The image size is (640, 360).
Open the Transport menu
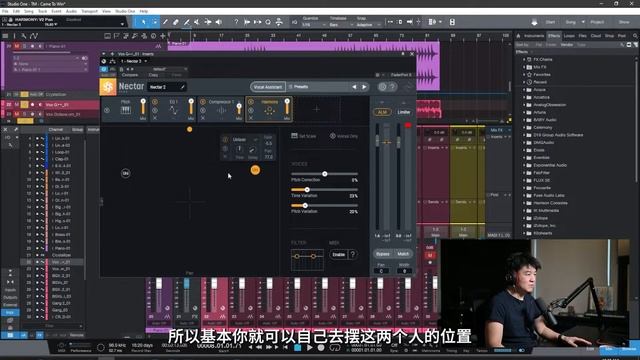pyautogui.click(x=89, y=11)
